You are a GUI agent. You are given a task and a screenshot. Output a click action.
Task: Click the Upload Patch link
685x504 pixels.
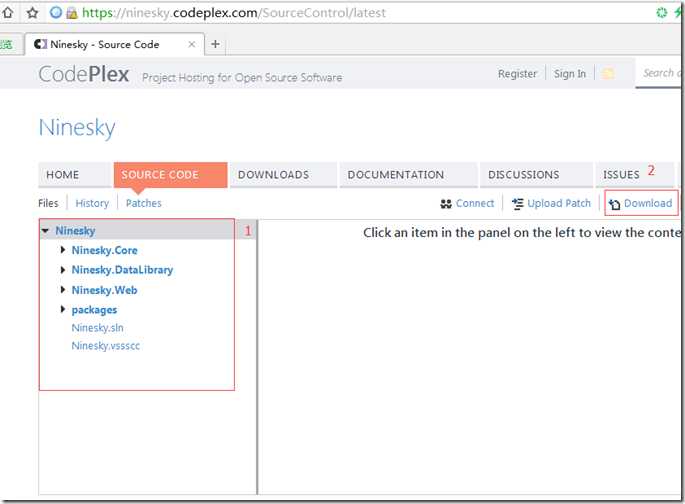point(559,203)
